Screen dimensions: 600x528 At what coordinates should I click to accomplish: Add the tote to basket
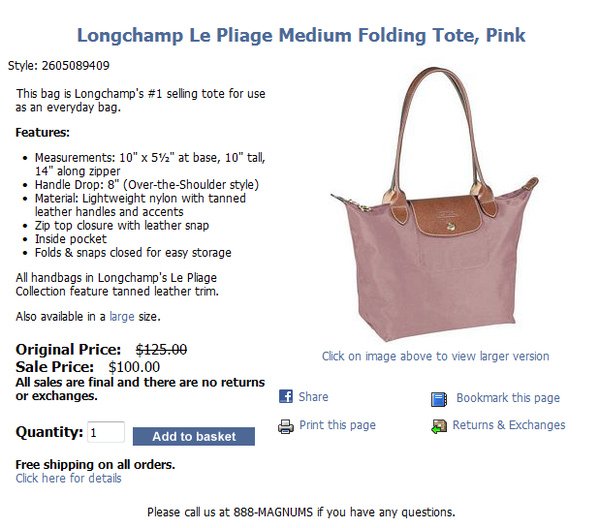194,436
